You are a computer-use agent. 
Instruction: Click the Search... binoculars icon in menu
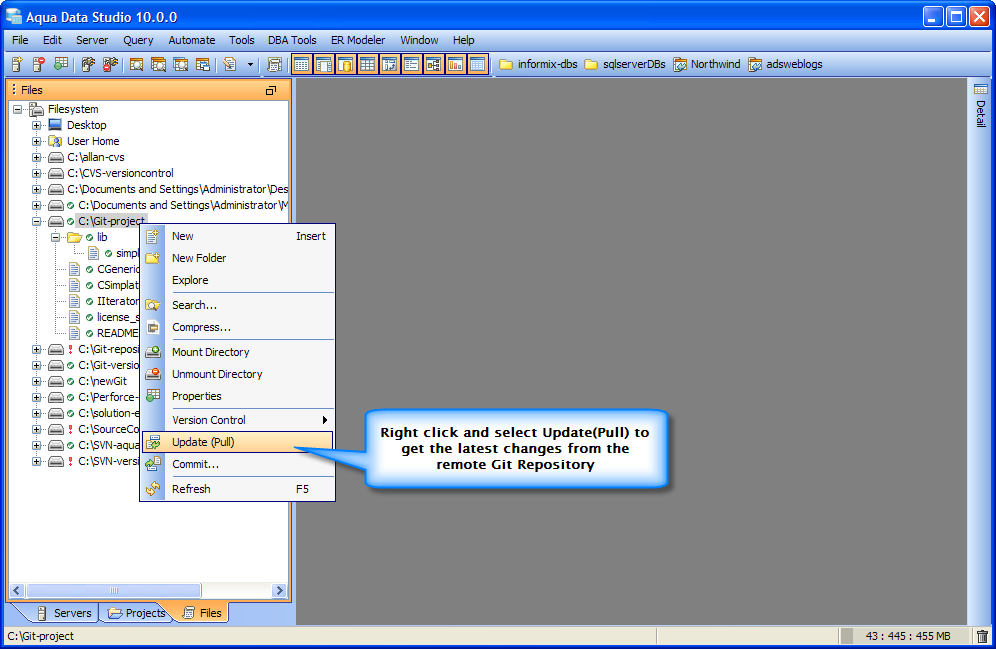(153, 305)
